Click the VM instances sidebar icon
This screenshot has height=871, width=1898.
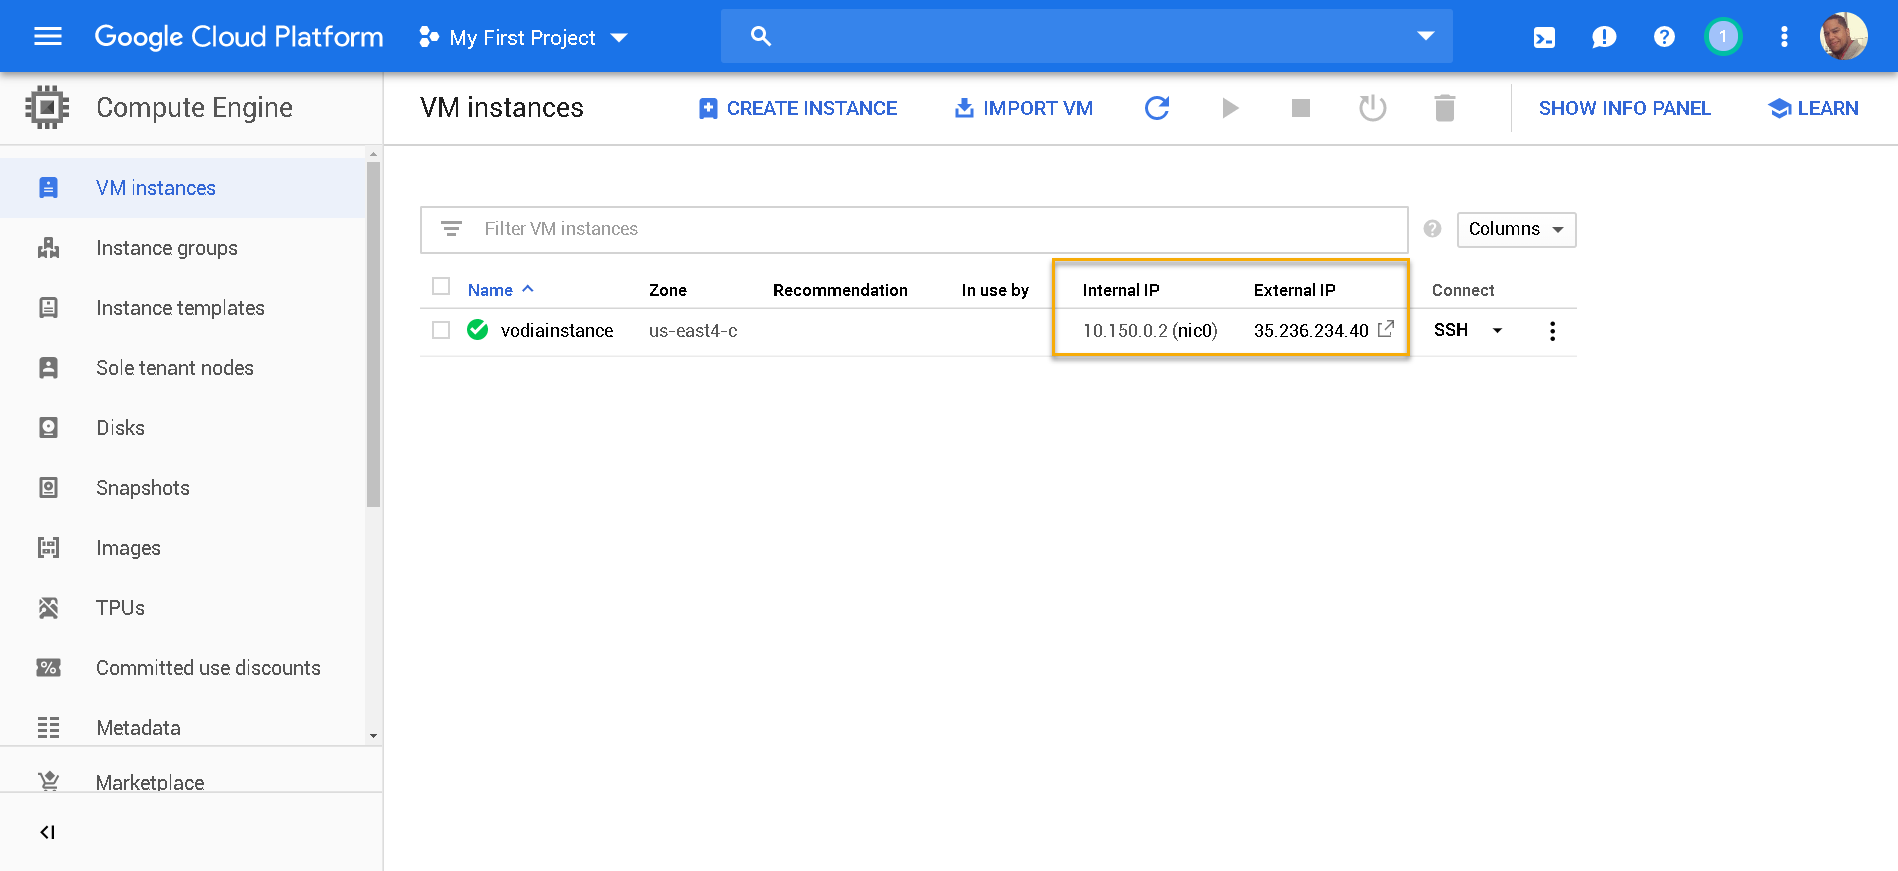coord(48,188)
